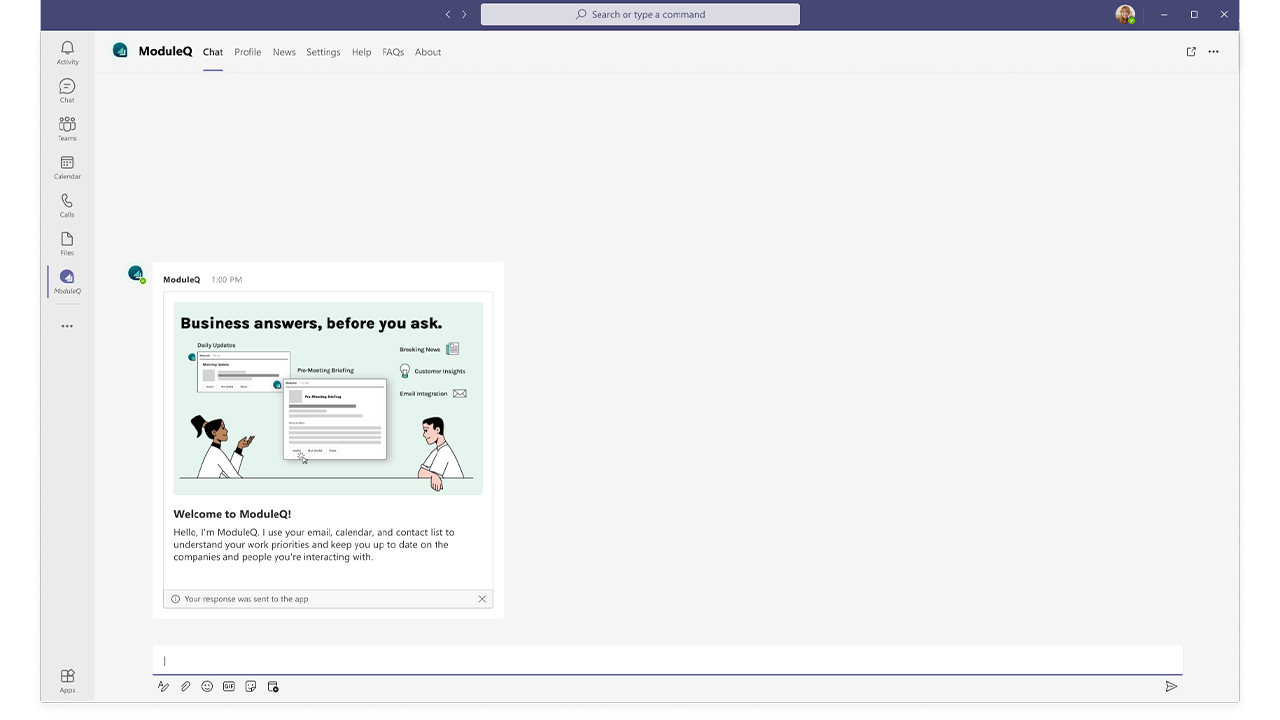Open the Apps store
The image size is (1280, 720).
67,681
